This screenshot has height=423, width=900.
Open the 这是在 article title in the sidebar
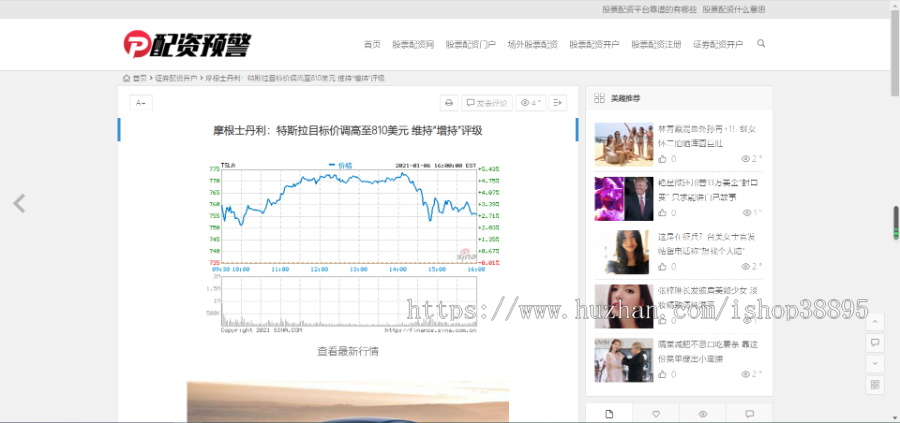pos(706,244)
